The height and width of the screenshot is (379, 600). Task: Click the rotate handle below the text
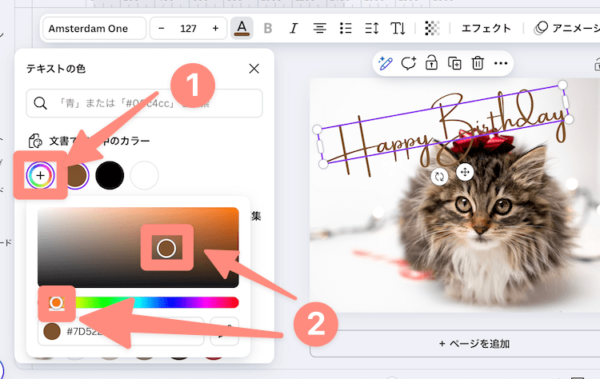pos(439,176)
